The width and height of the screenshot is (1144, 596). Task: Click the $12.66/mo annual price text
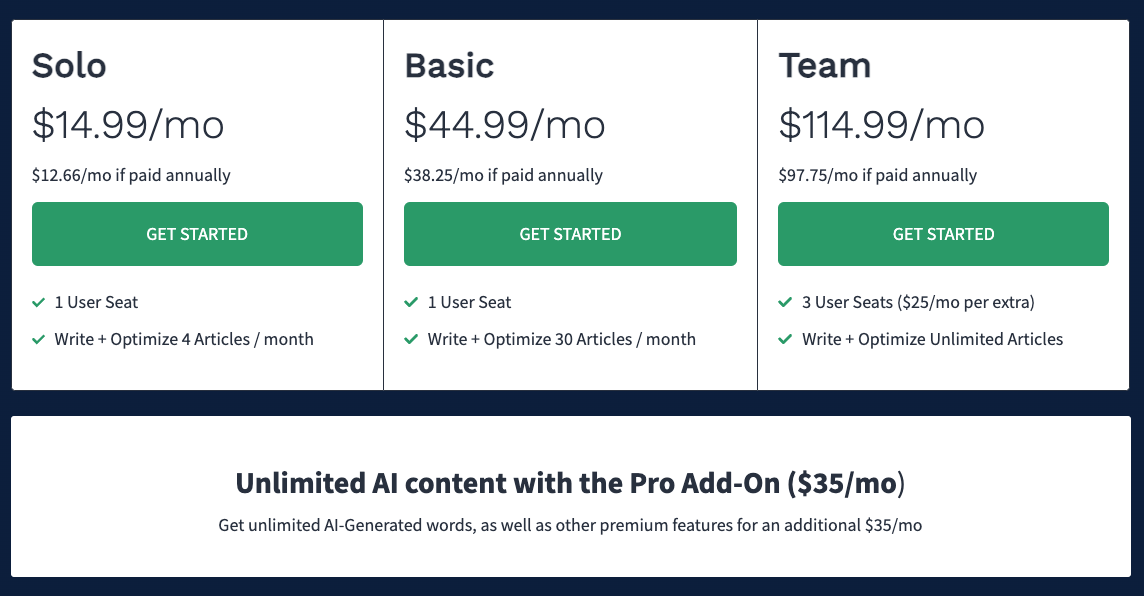pos(131,176)
